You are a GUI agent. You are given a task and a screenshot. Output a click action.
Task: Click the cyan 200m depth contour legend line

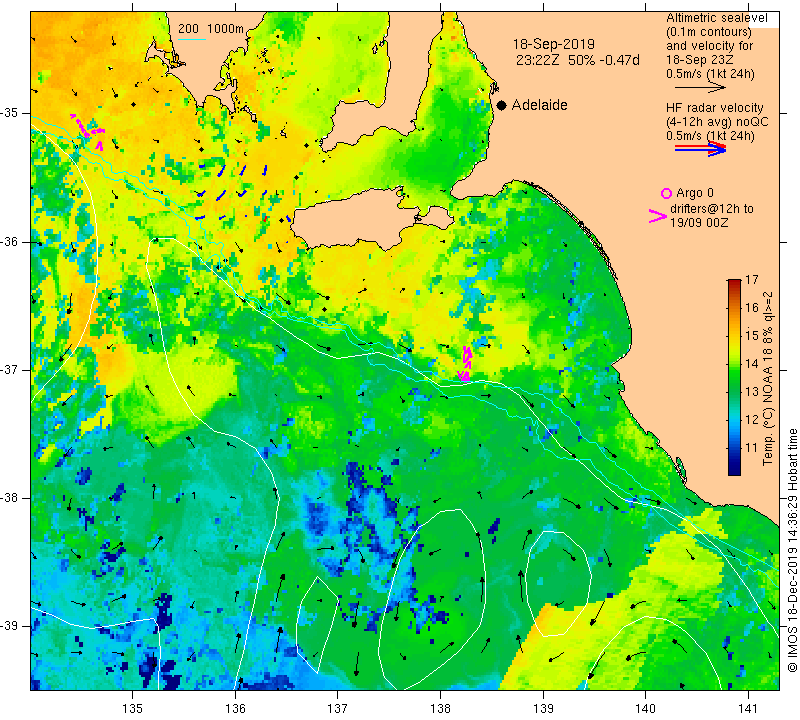(x=191, y=39)
